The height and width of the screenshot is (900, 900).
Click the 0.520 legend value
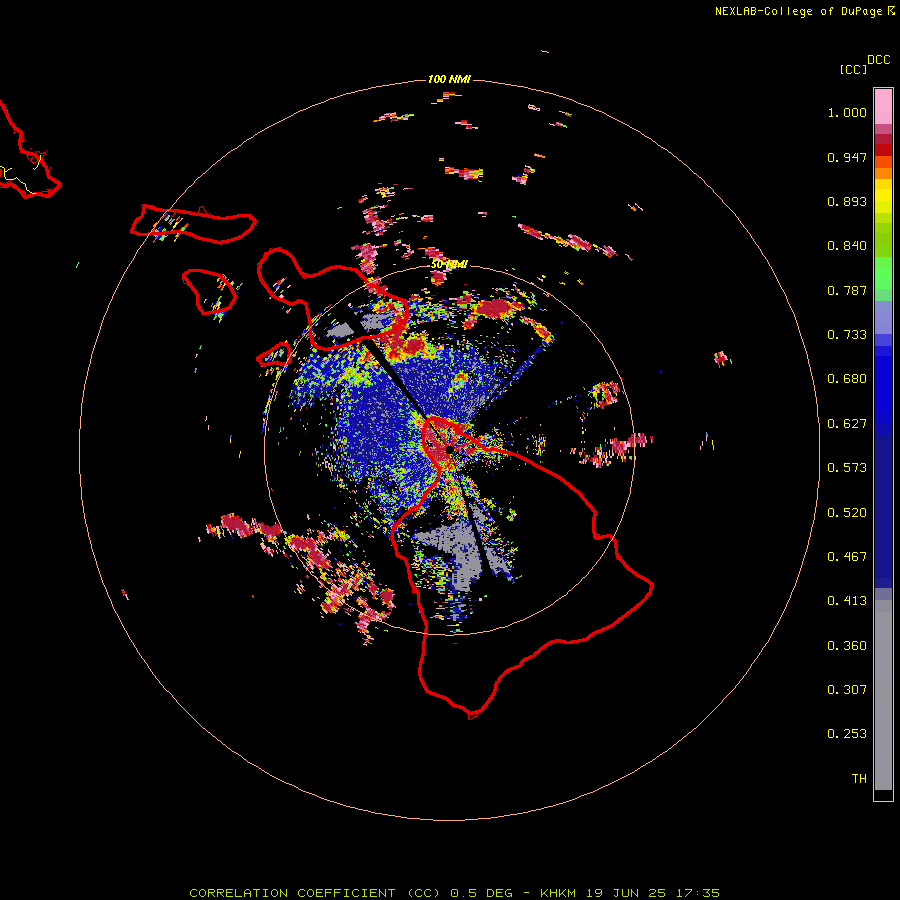[847, 513]
